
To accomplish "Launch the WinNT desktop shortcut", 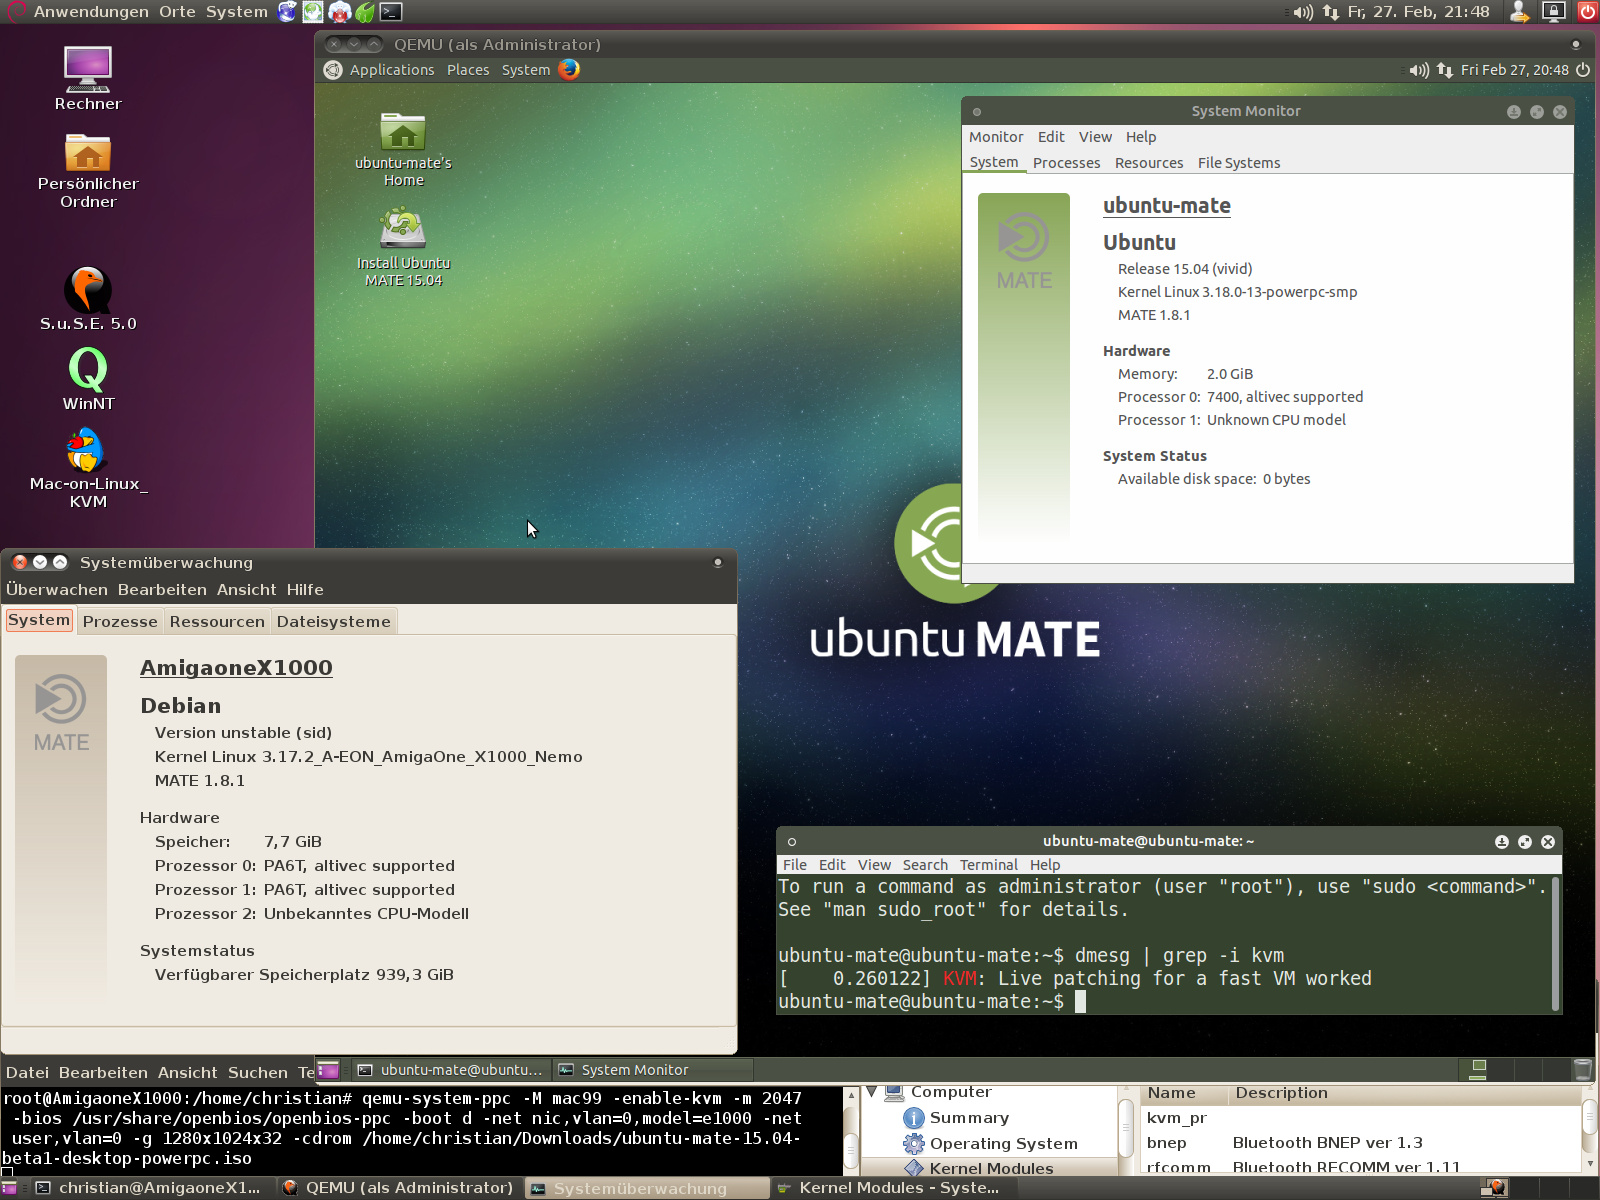I will pyautogui.click(x=88, y=370).
